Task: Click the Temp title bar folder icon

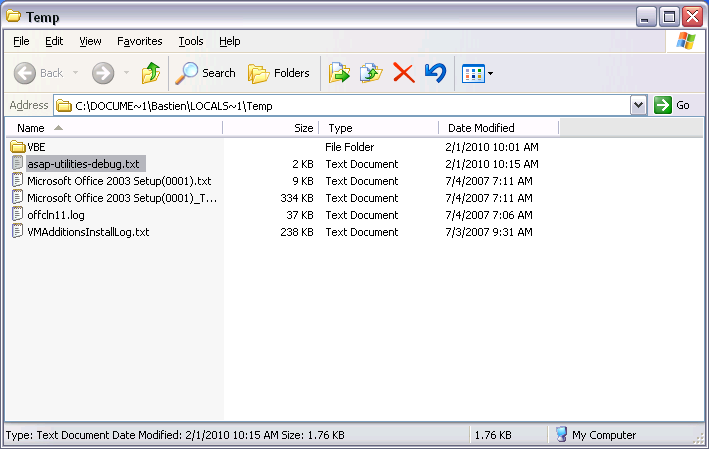Action: pyautogui.click(x=14, y=17)
